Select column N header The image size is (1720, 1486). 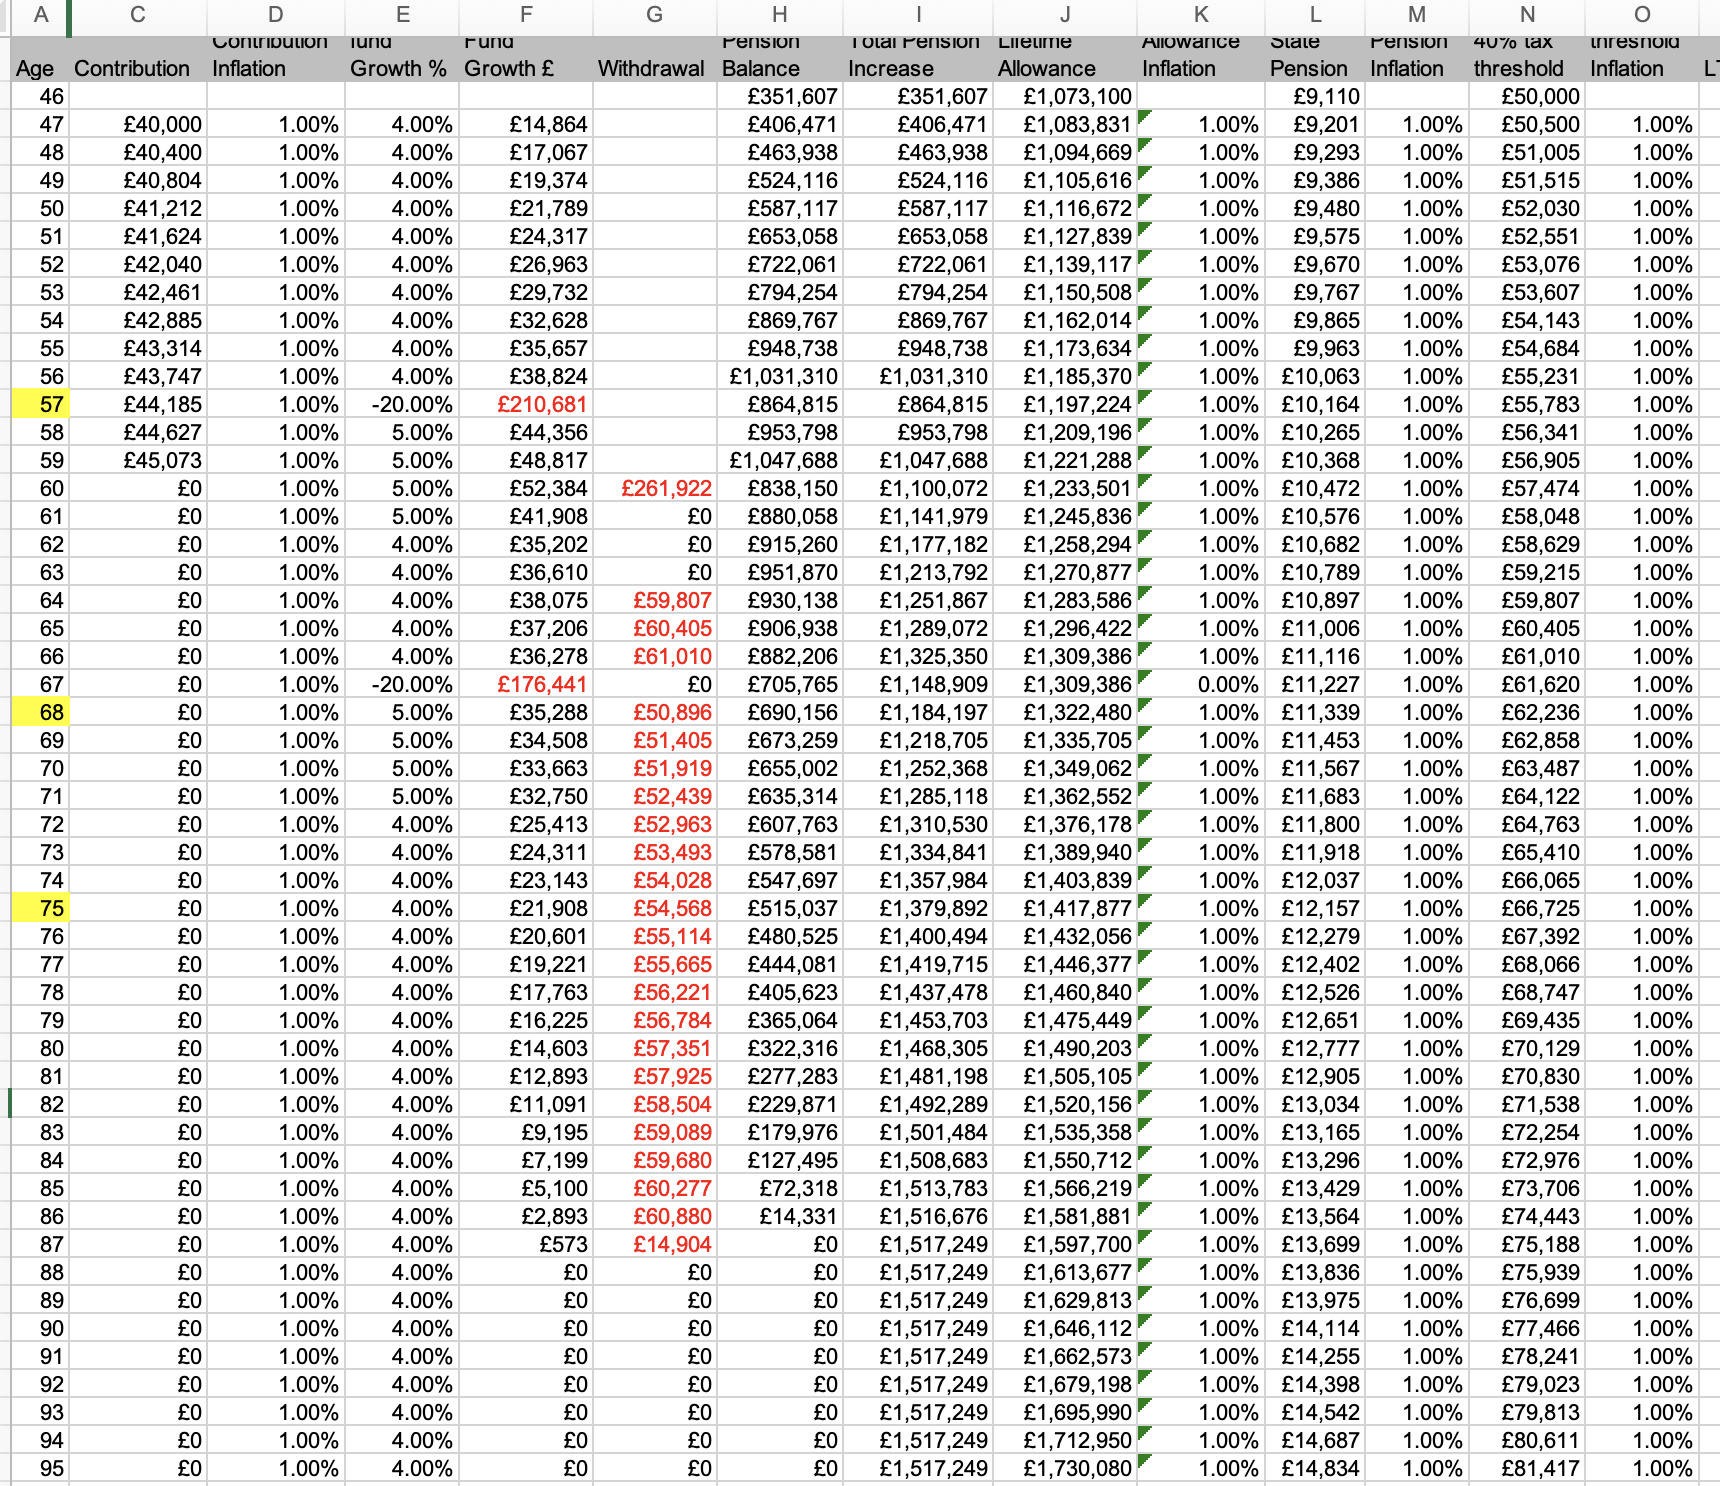(1526, 15)
